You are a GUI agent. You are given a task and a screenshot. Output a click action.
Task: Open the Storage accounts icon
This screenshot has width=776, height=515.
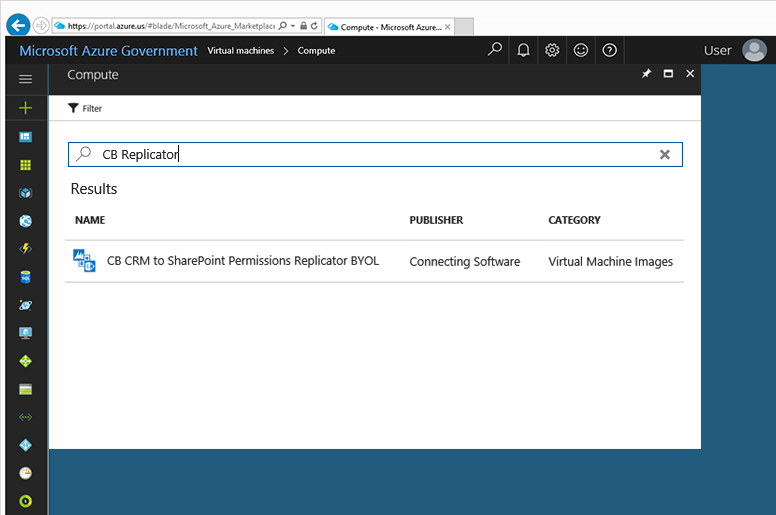[25, 389]
